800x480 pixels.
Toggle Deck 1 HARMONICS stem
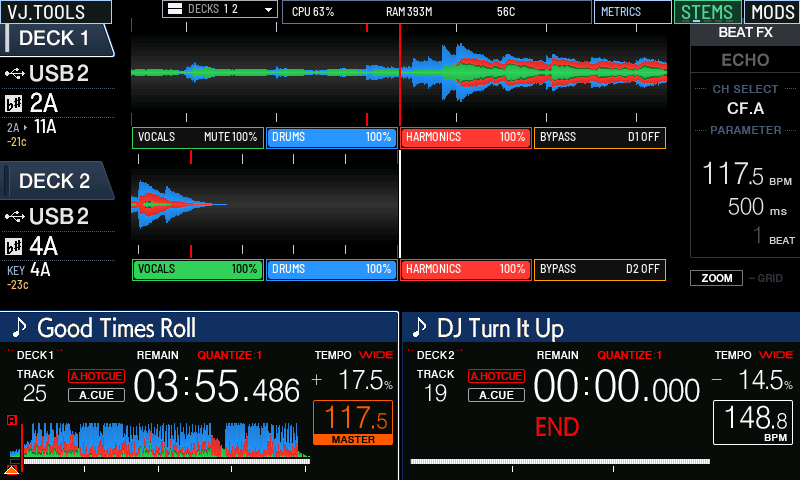point(466,138)
